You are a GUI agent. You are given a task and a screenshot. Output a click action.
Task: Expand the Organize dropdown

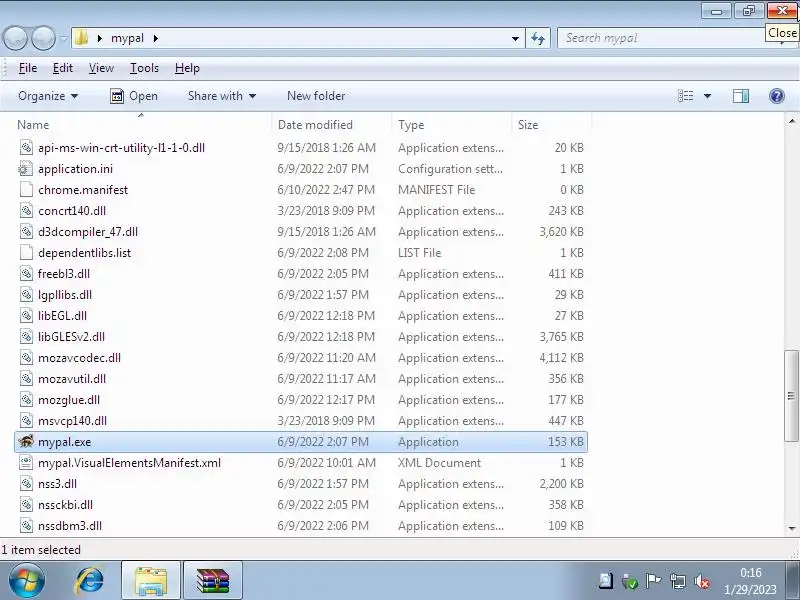pyautogui.click(x=48, y=96)
